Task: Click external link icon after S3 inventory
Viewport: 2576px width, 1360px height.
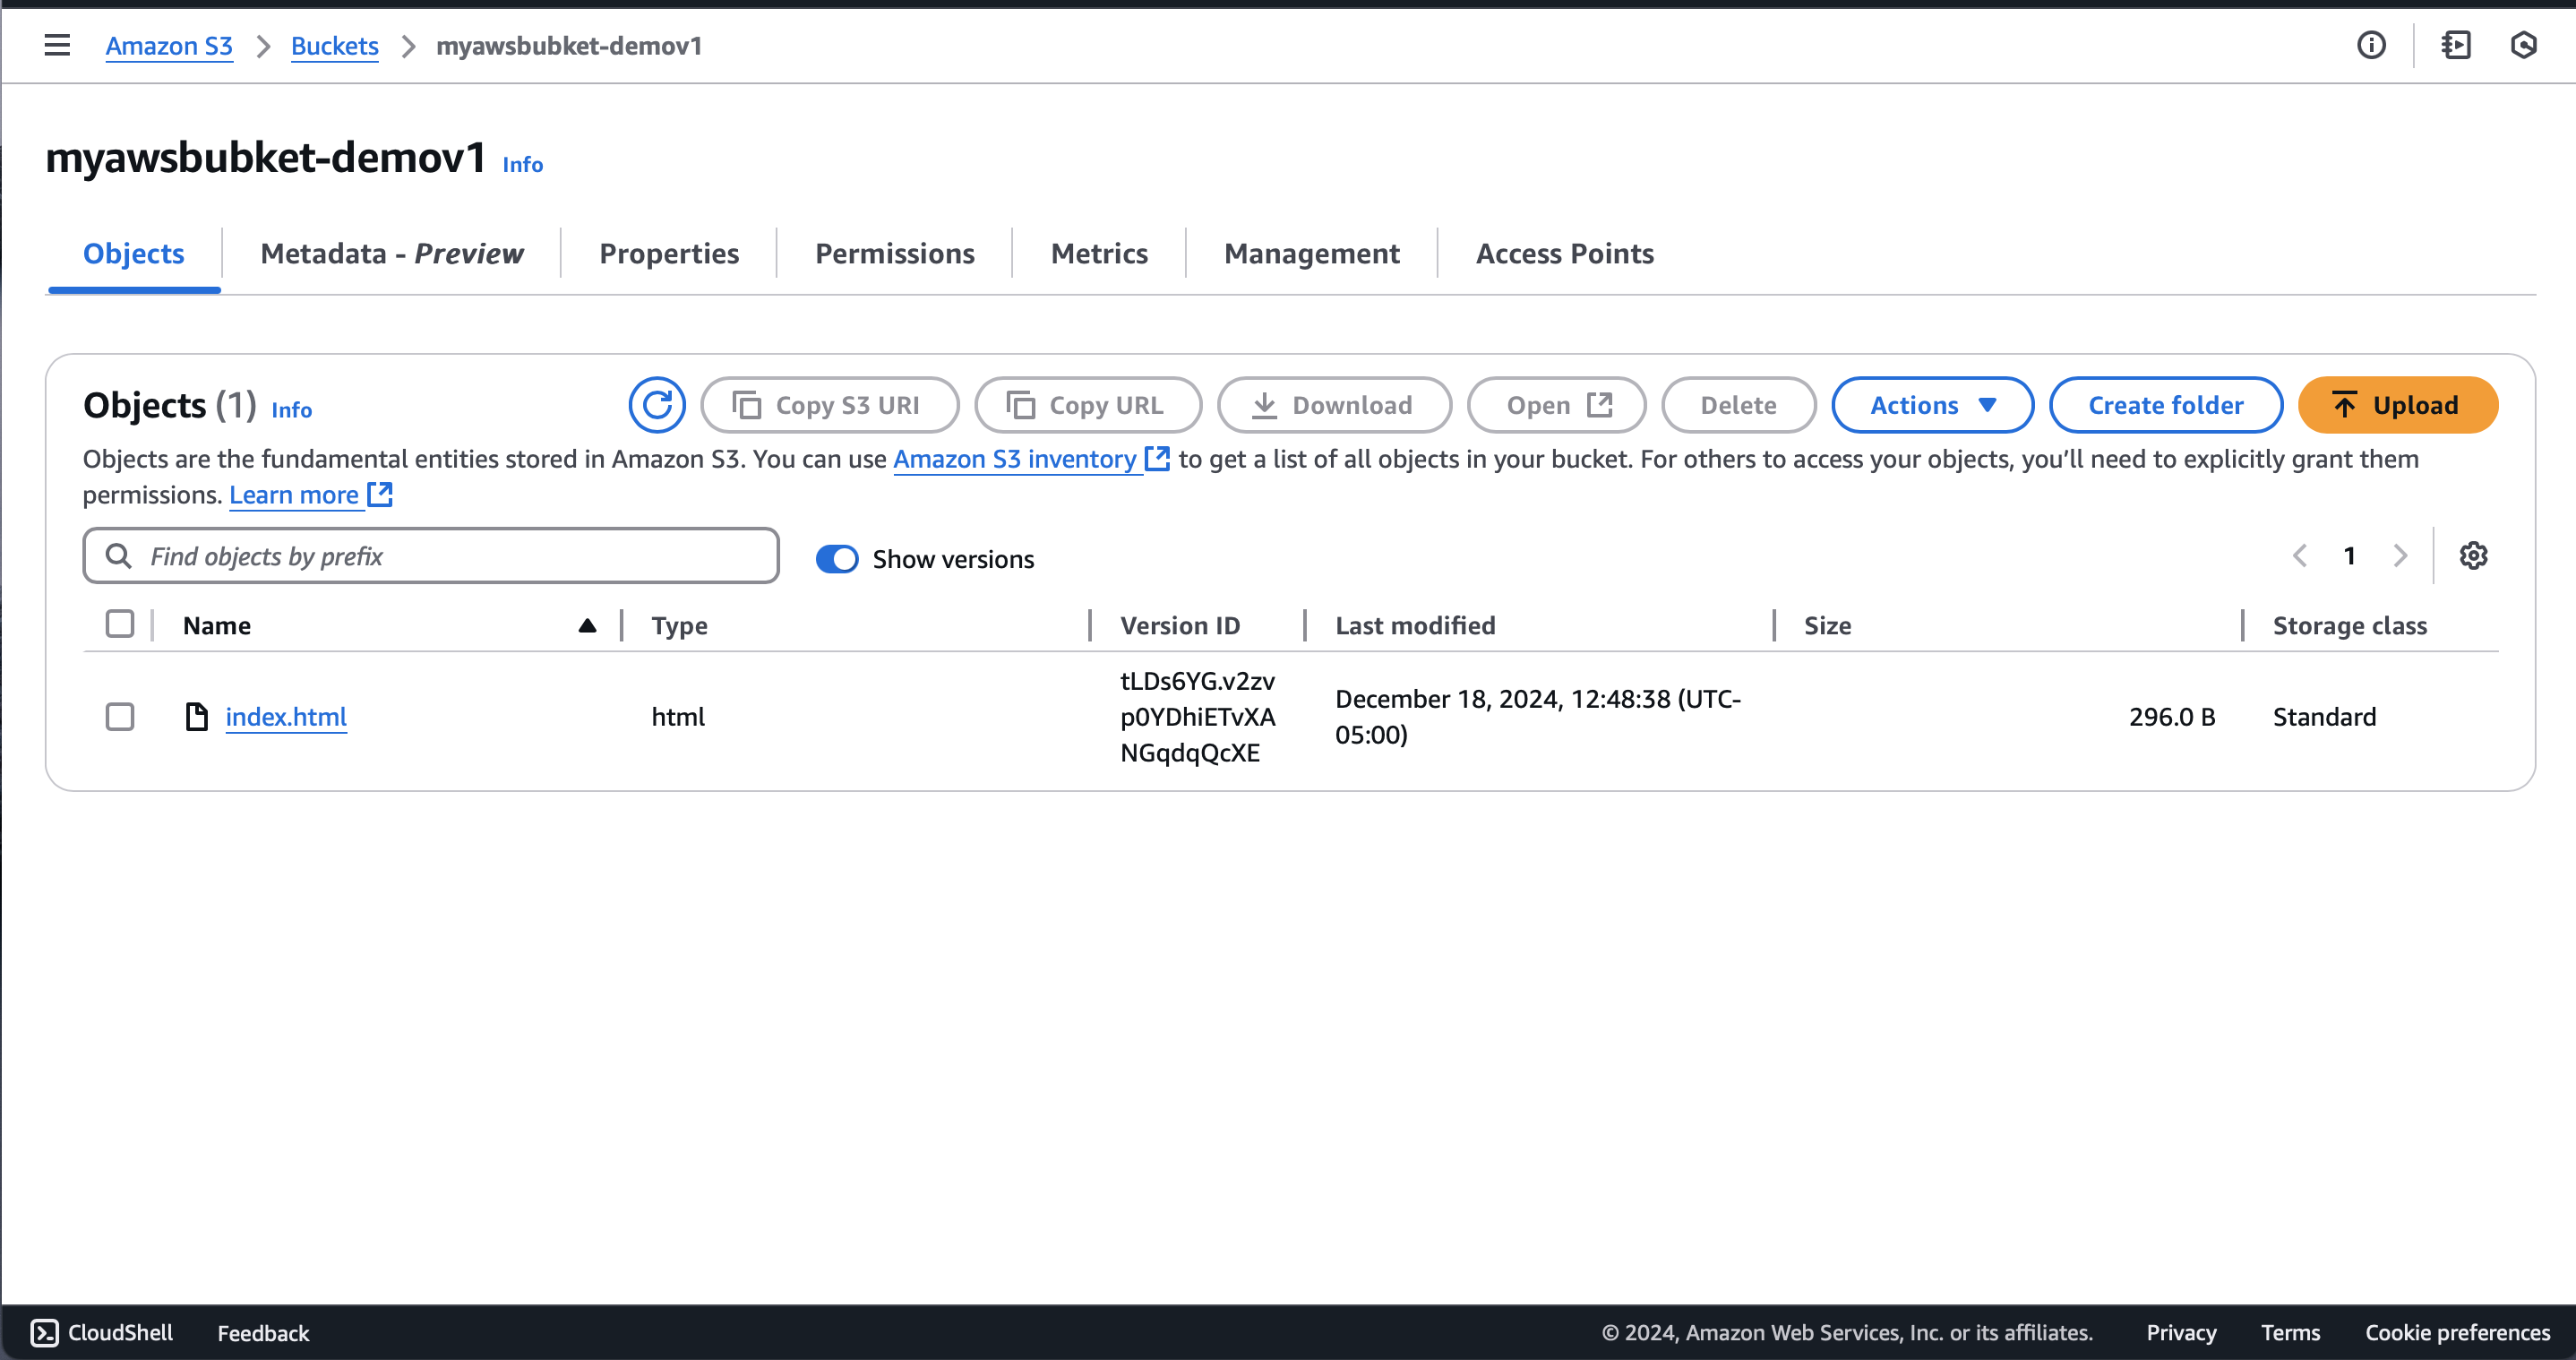Action: [x=1157, y=458]
